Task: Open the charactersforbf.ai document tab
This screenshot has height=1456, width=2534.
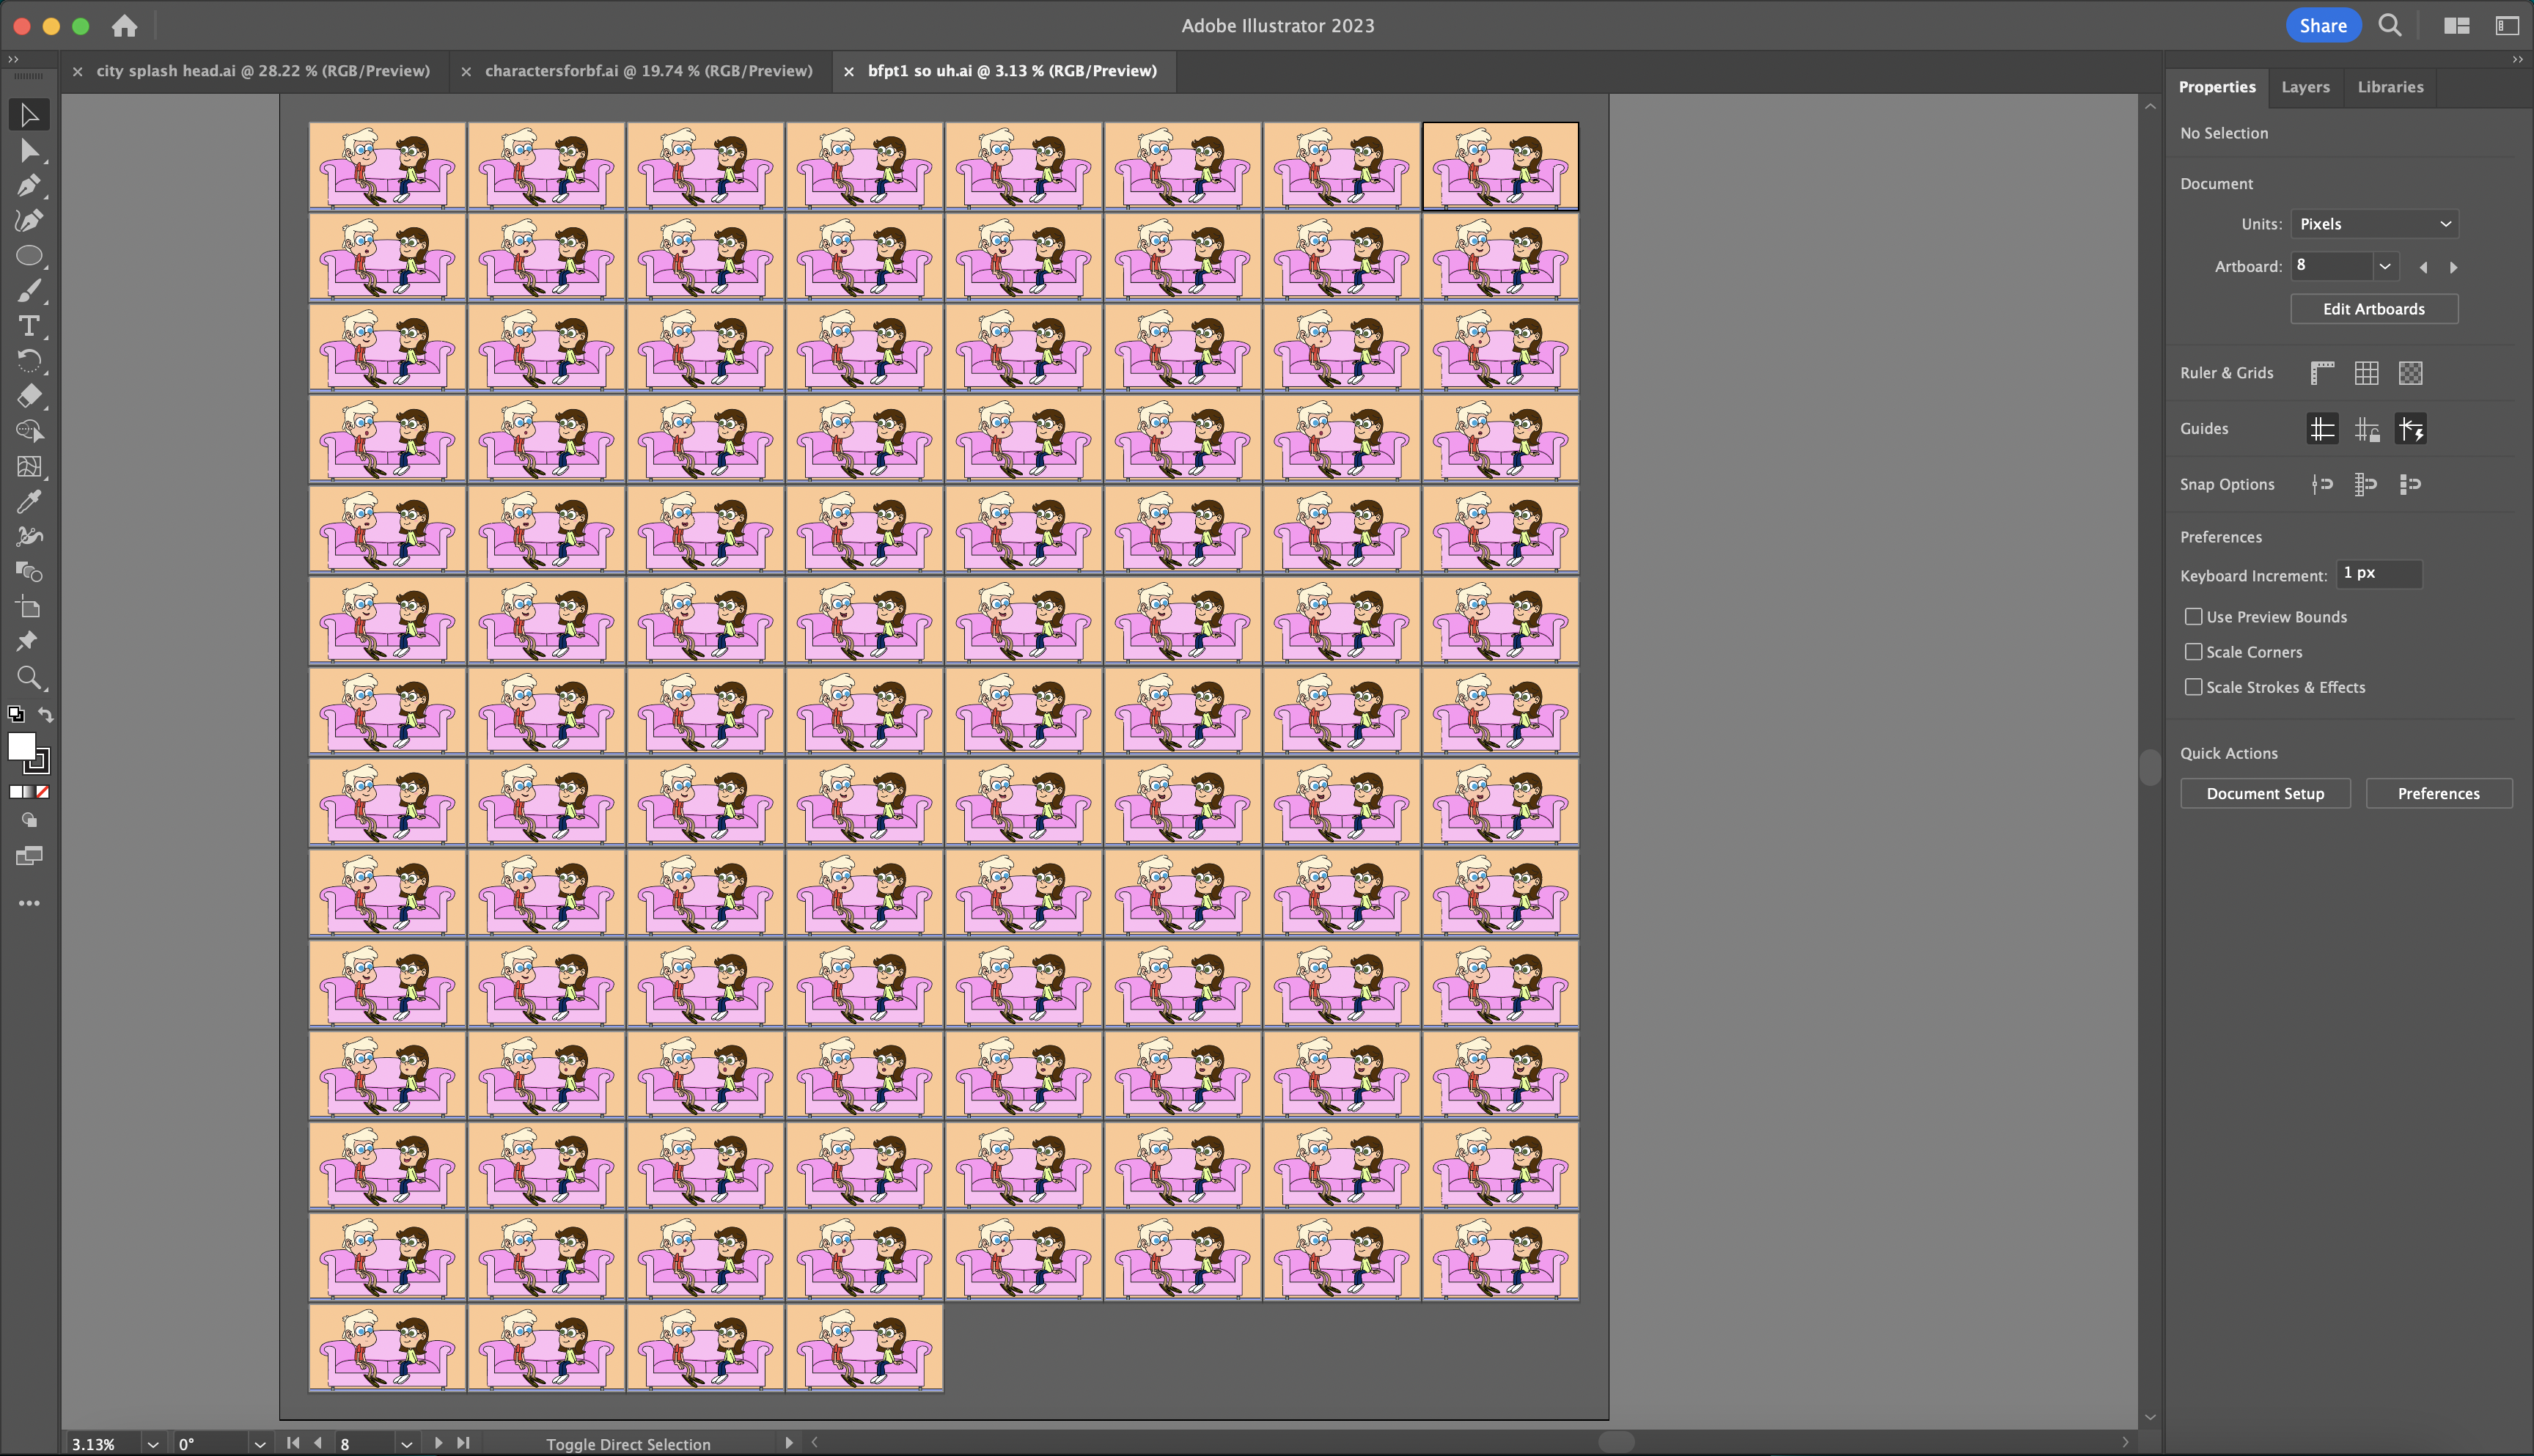Action: point(648,71)
